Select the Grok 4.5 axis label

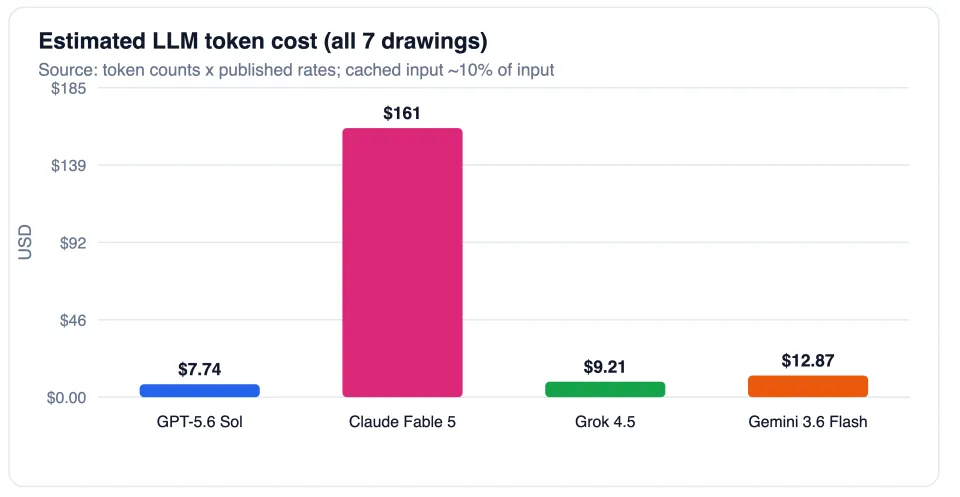click(x=605, y=422)
